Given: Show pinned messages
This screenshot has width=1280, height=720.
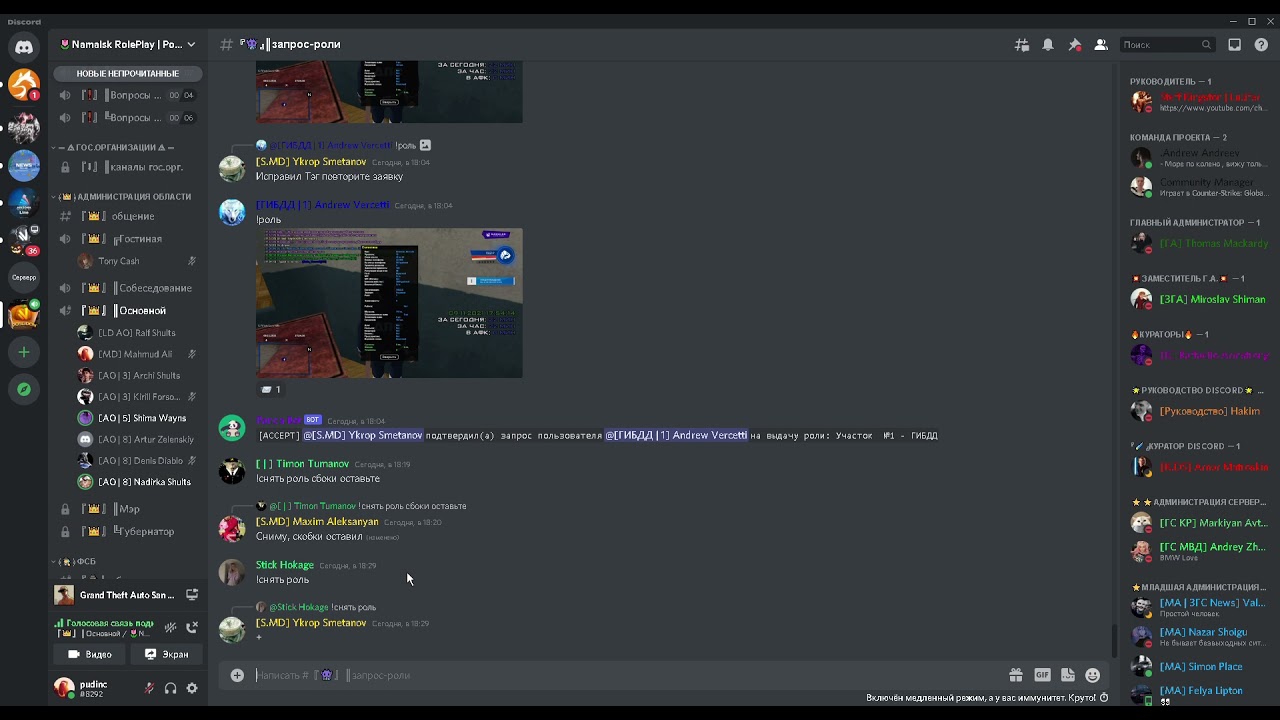Looking at the screenshot, I should 1074,45.
